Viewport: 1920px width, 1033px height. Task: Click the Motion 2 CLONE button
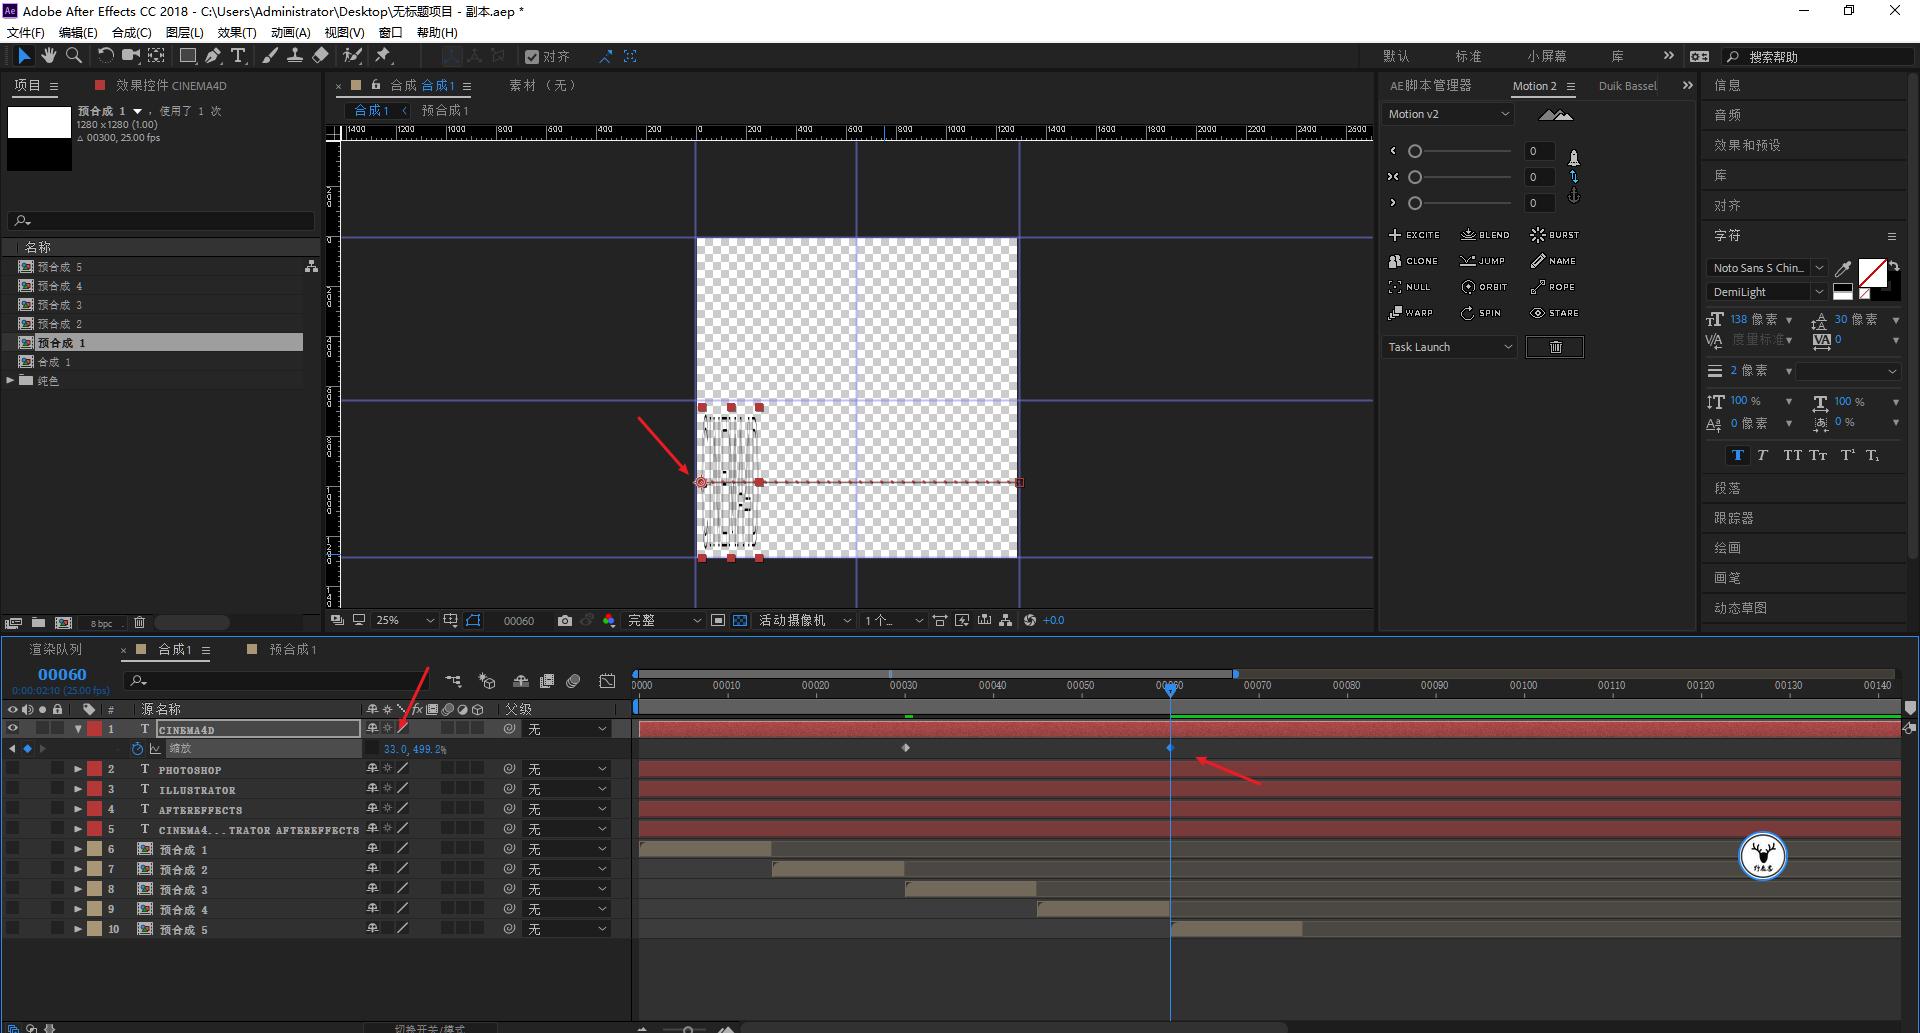point(1413,261)
